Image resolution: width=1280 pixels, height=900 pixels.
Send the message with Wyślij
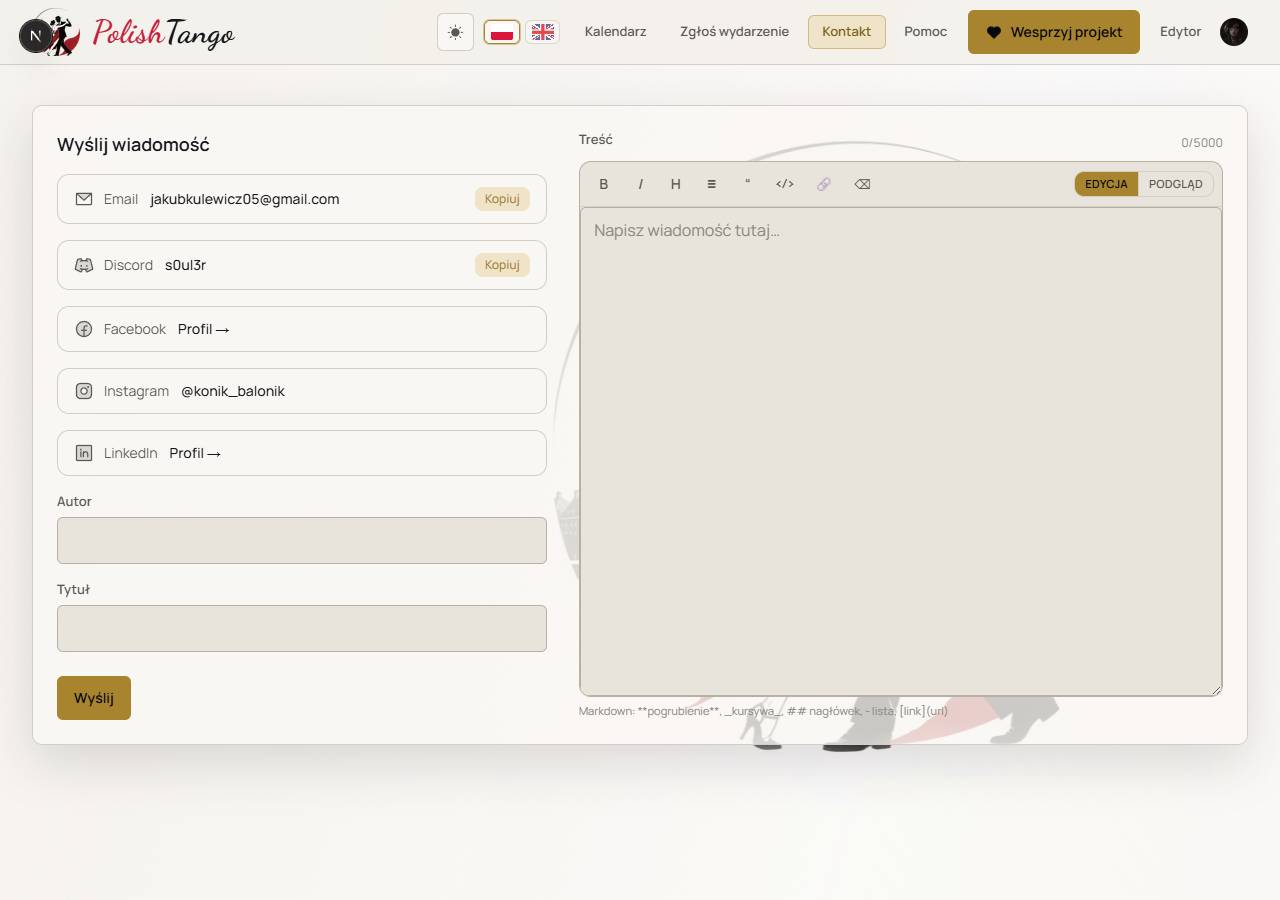pyautogui.click(x=94, y=698)
